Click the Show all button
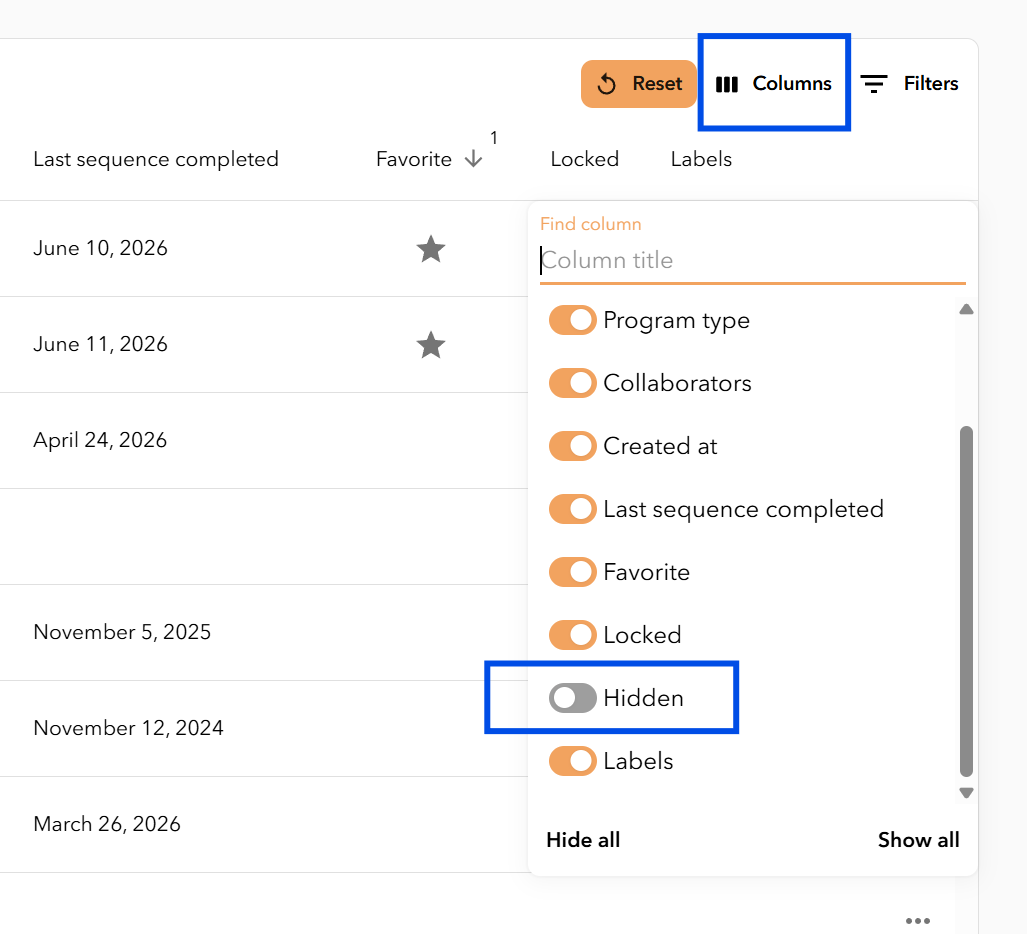 coord(918,840)
